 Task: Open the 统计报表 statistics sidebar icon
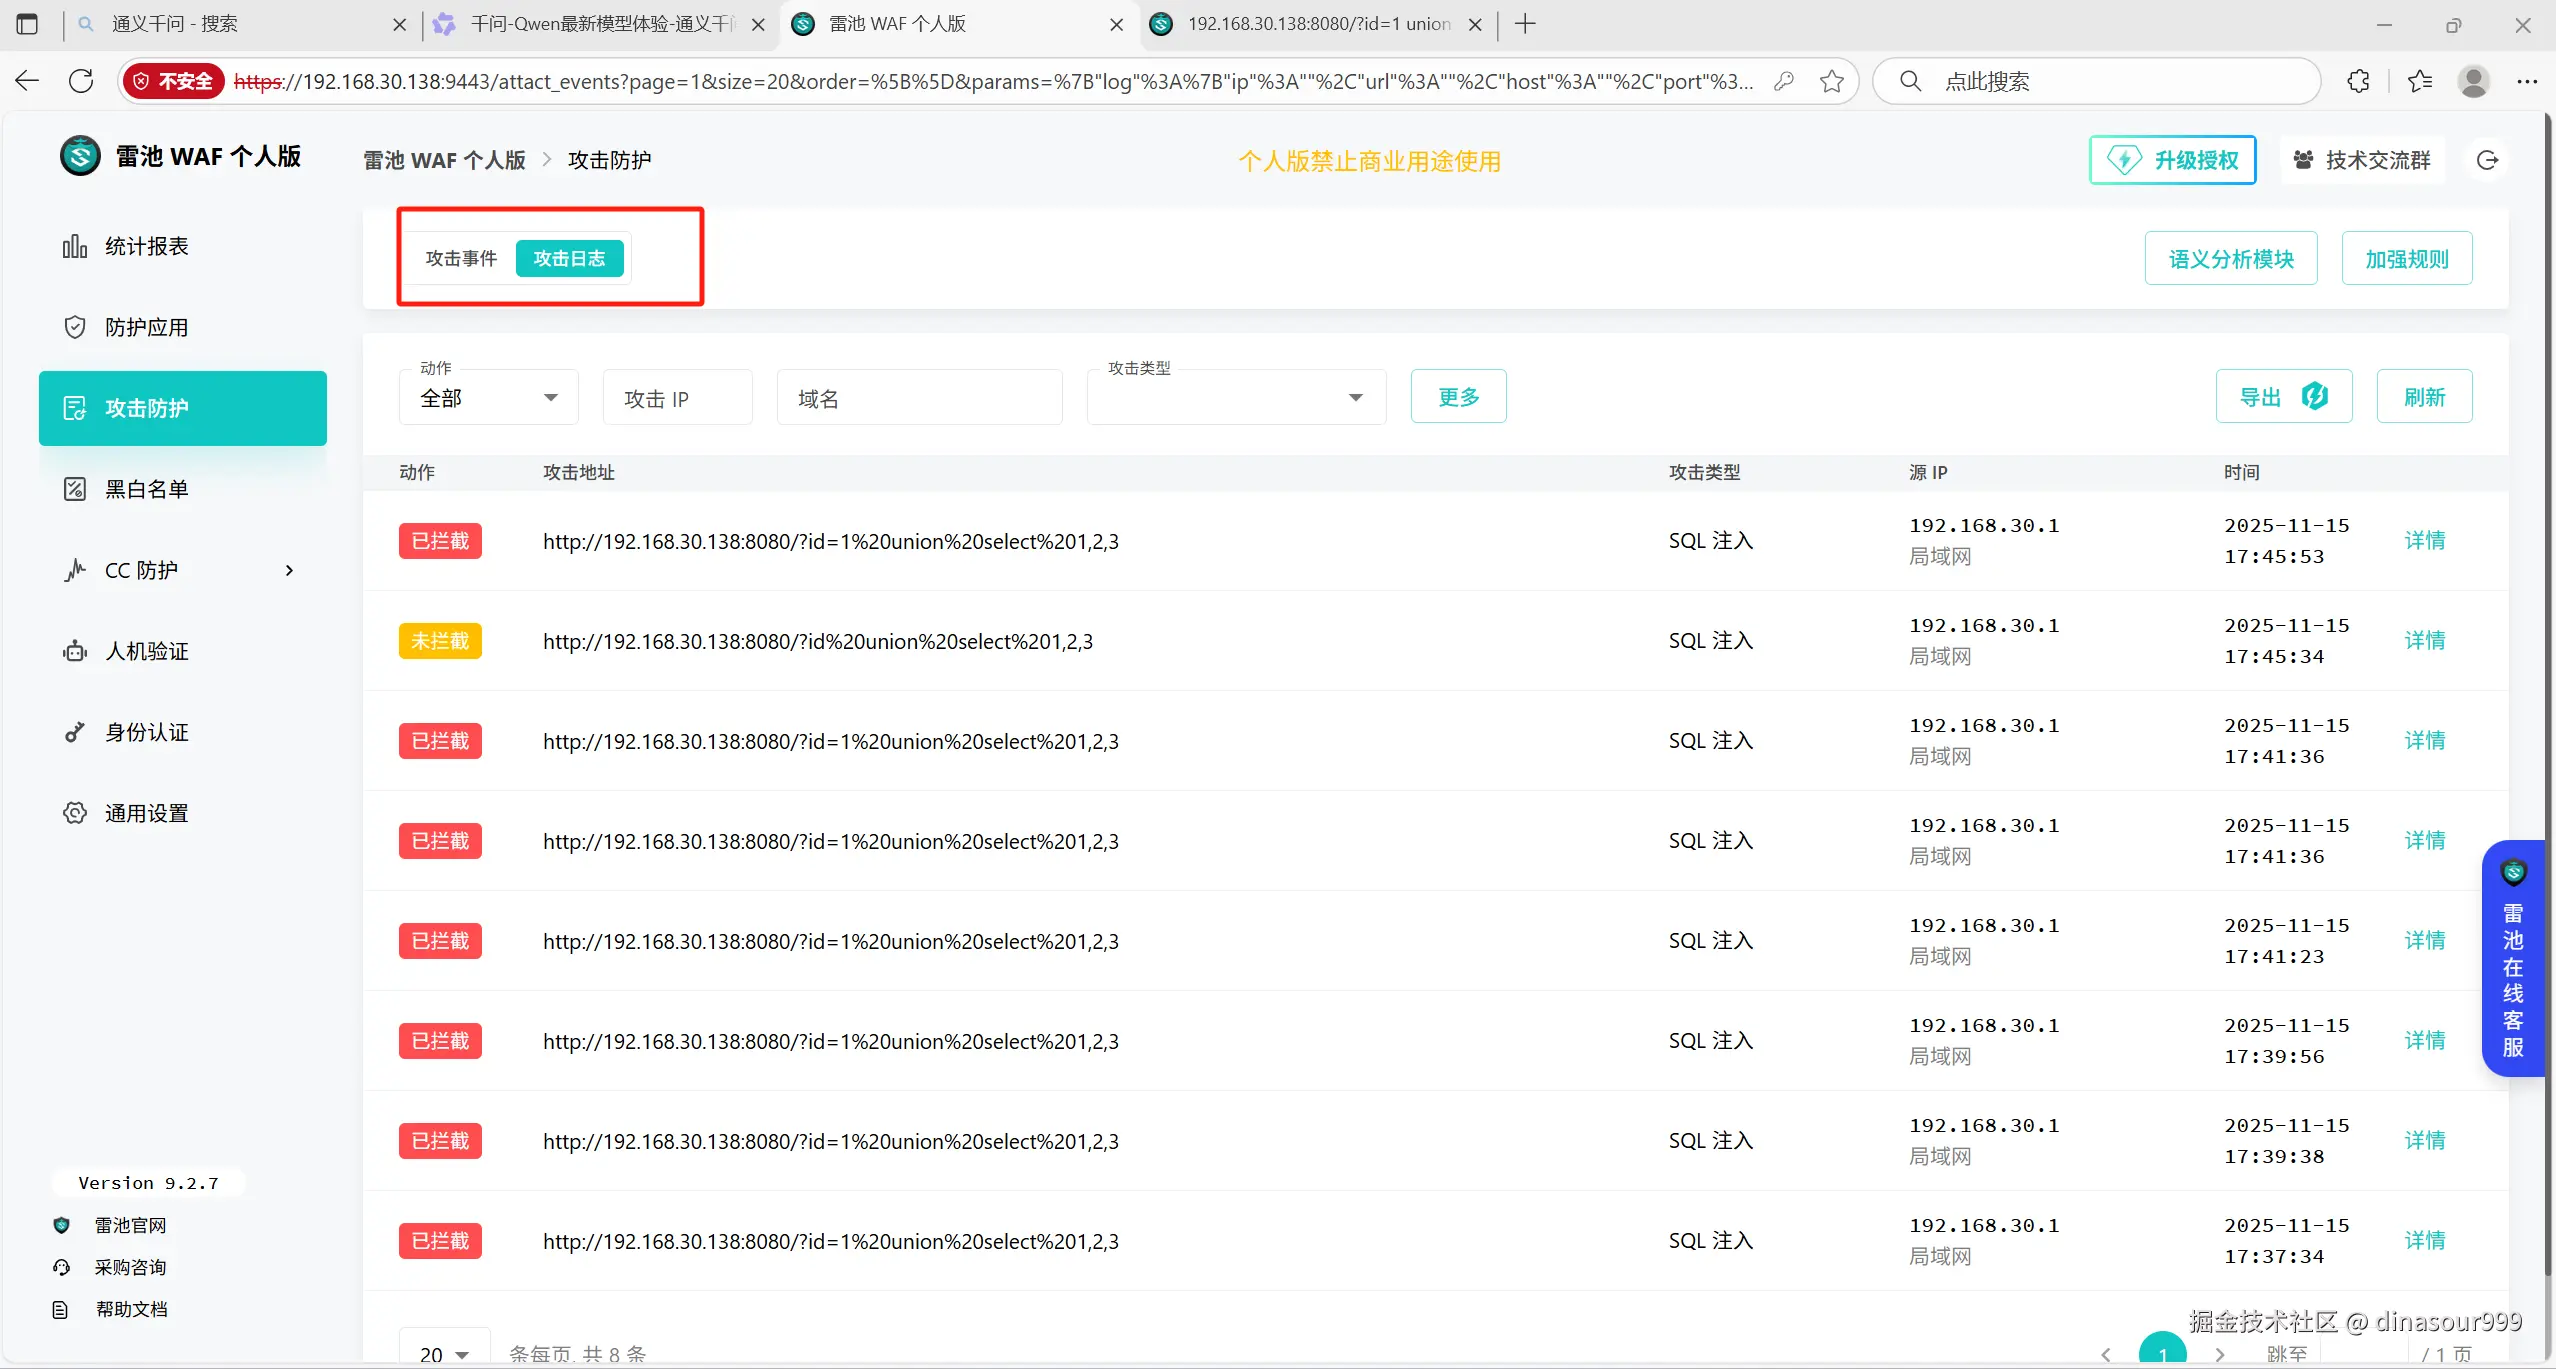click(75, 246)
